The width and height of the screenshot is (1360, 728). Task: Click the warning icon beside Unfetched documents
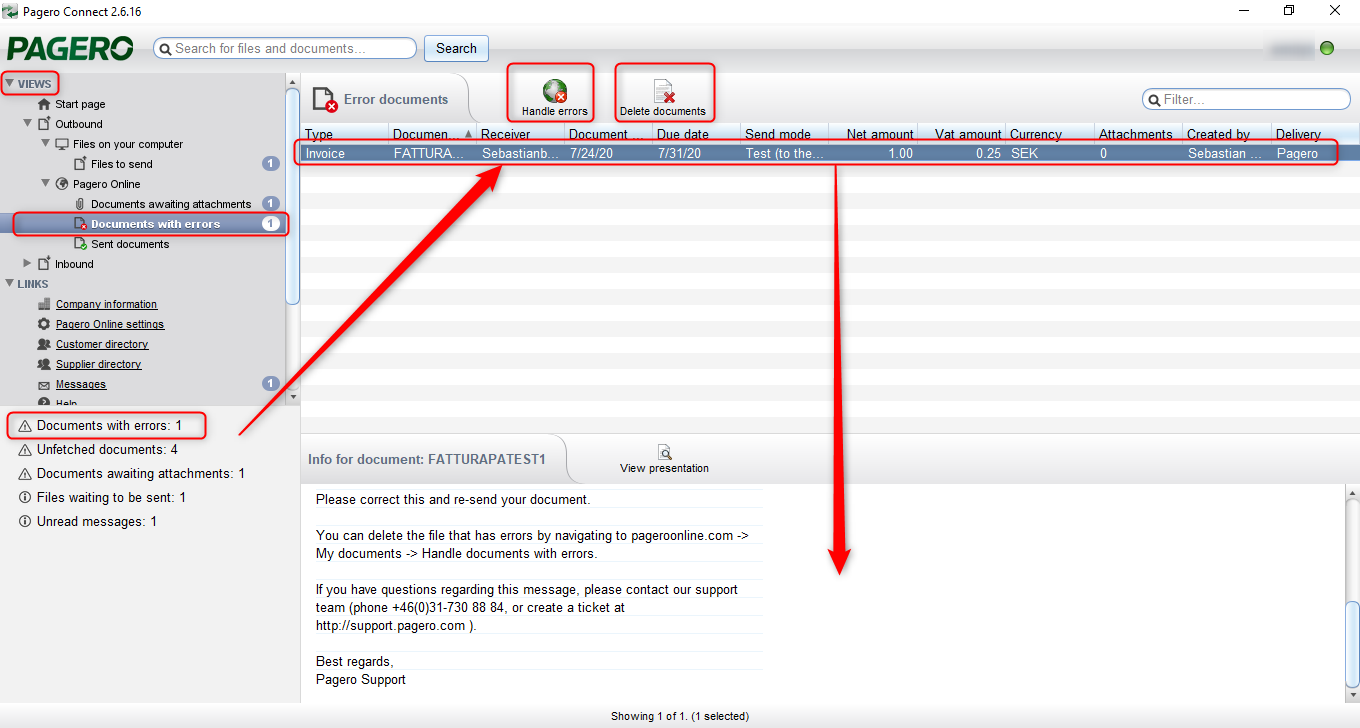click(25, 450)
